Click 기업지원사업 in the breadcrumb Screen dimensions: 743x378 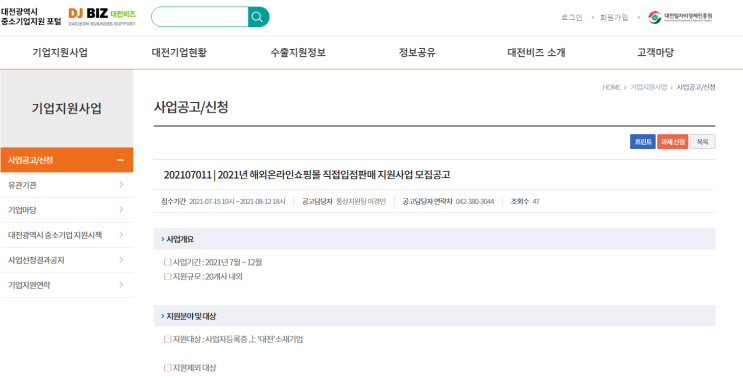coord(648,87)
